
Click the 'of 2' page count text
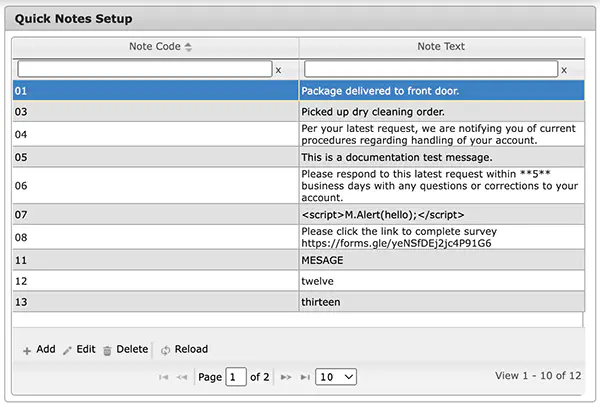tap(259, 377)
